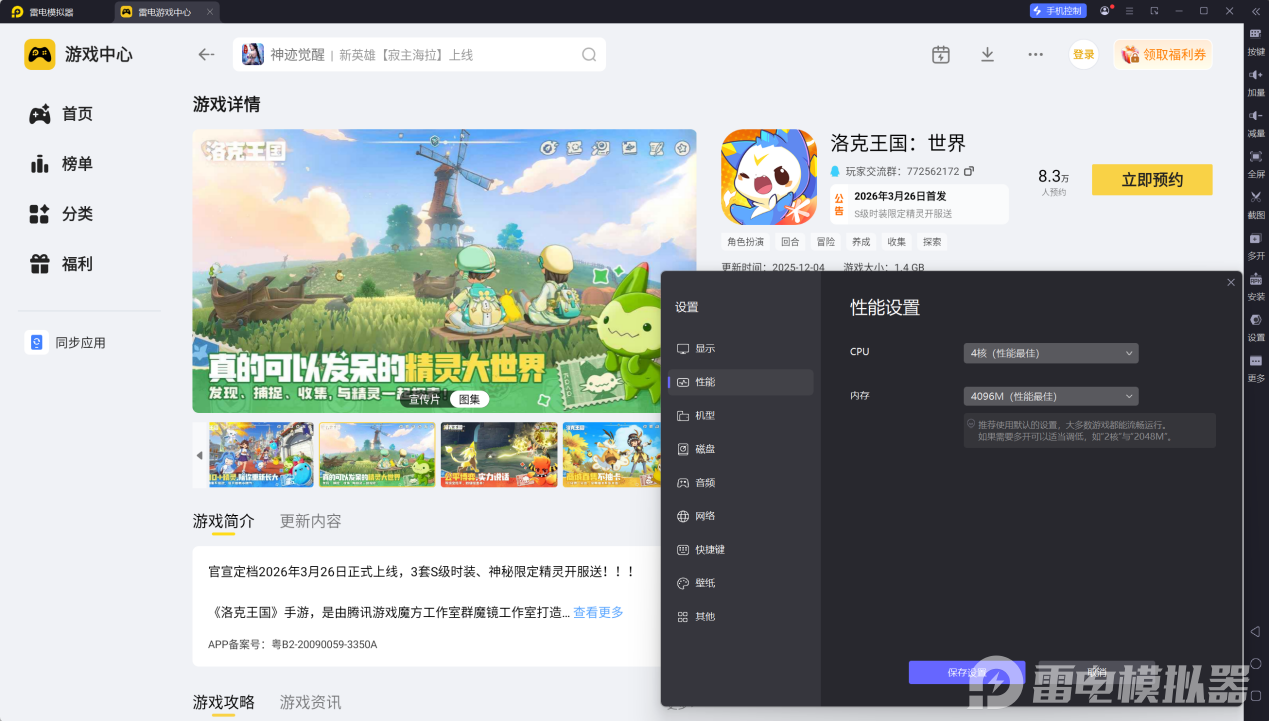Image resolution: width=1269 pixels, height=721 pixels.
Task: Open 其他 other settings
Action: [741, 617]
